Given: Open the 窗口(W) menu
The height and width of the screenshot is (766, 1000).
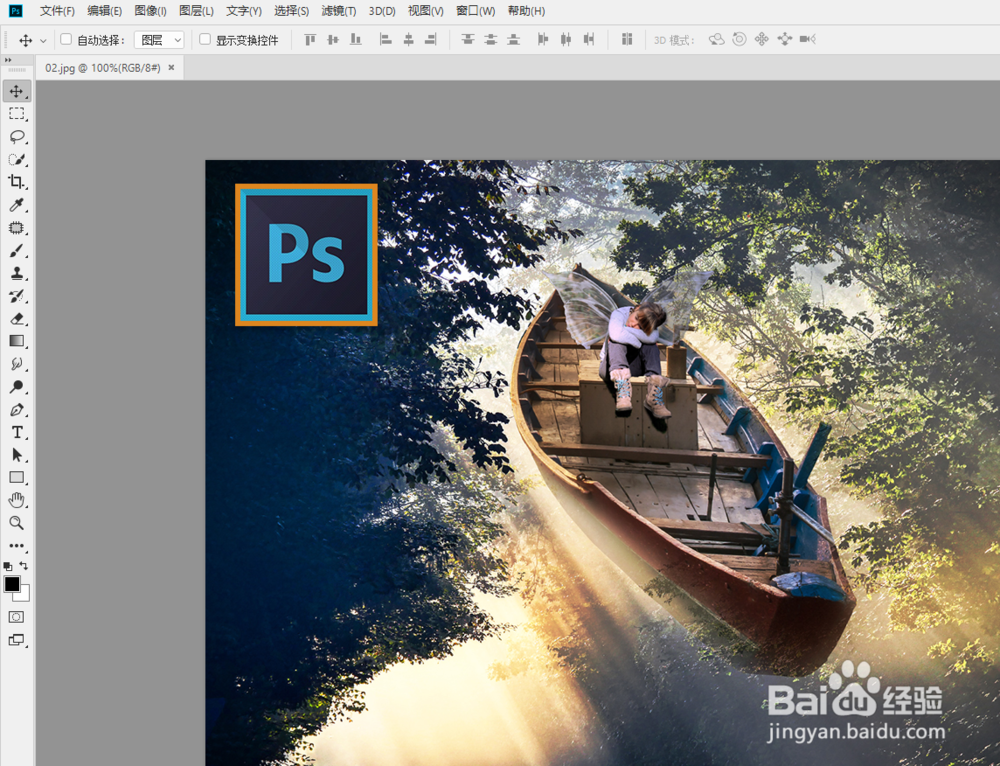Looking at the screenshot, I should tap(476, 11).
